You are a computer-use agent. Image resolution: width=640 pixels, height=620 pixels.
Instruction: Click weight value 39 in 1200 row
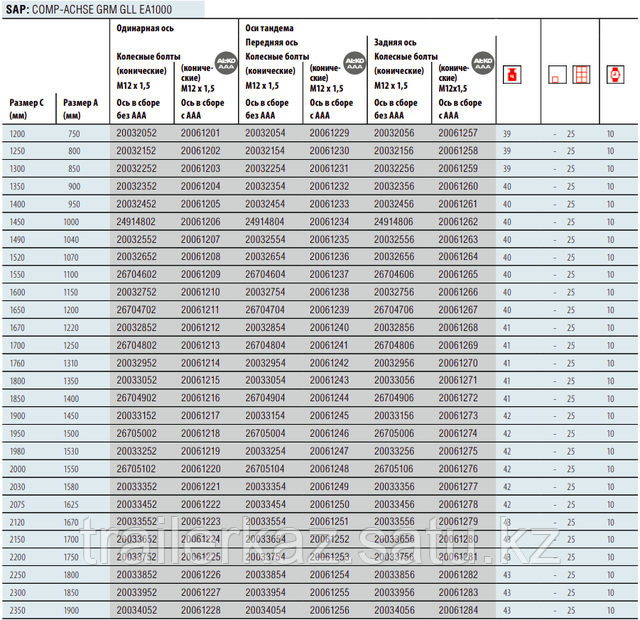pyautogui.click(x=507, y=133)
